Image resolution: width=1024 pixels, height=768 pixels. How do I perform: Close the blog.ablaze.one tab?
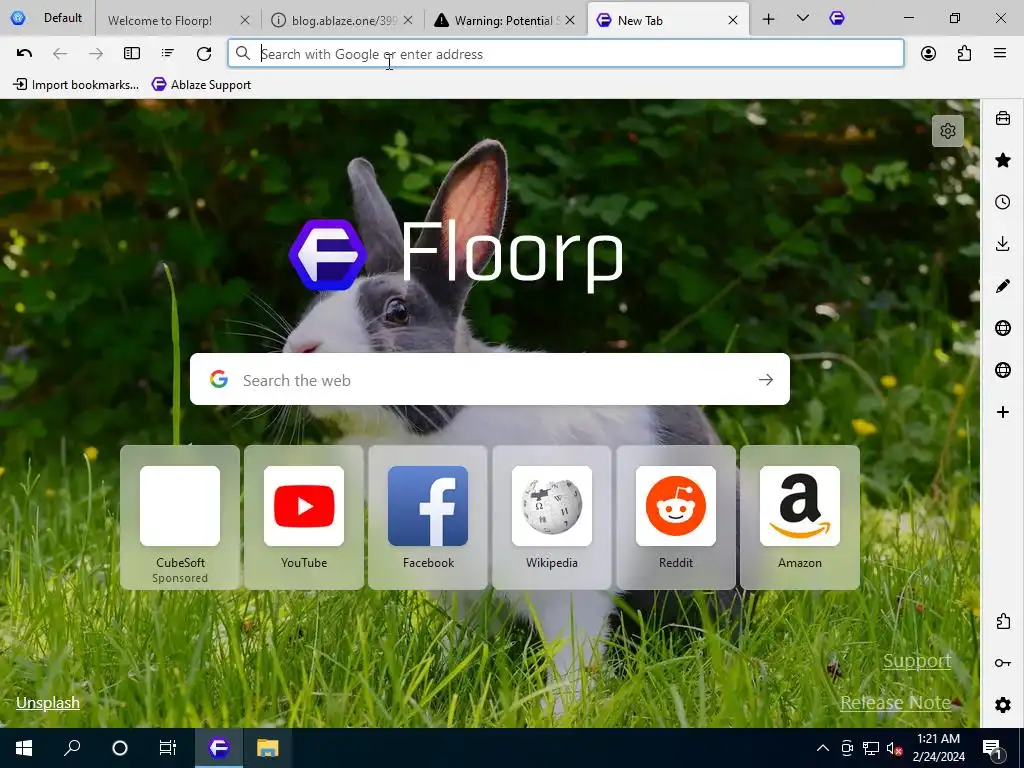pyautogui.click(x=408, y=20)
